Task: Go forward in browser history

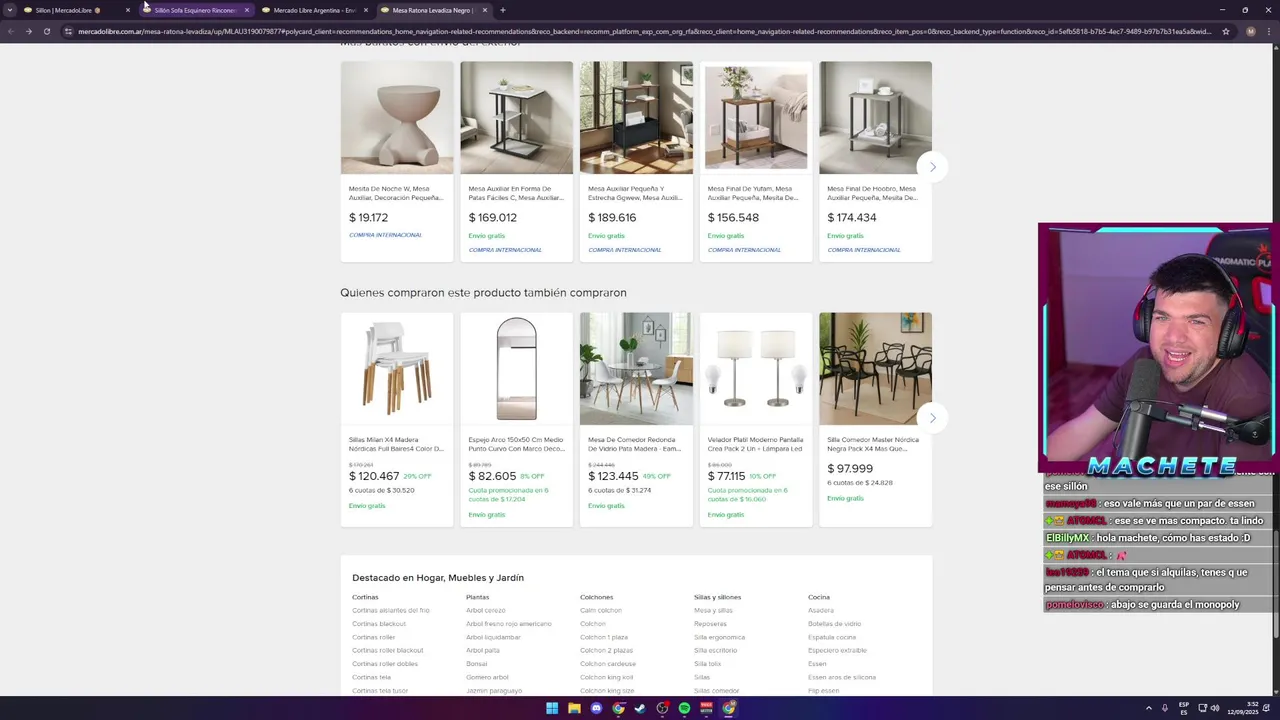Action: 28,31
